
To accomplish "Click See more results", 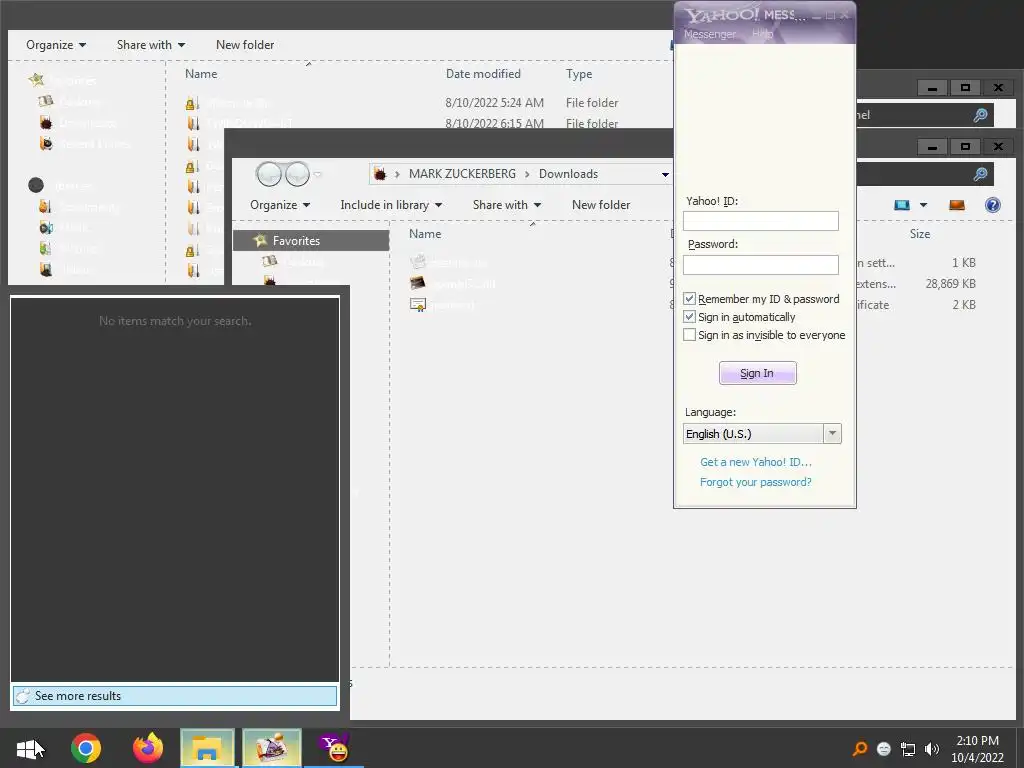I will click(x=175, y=696).
